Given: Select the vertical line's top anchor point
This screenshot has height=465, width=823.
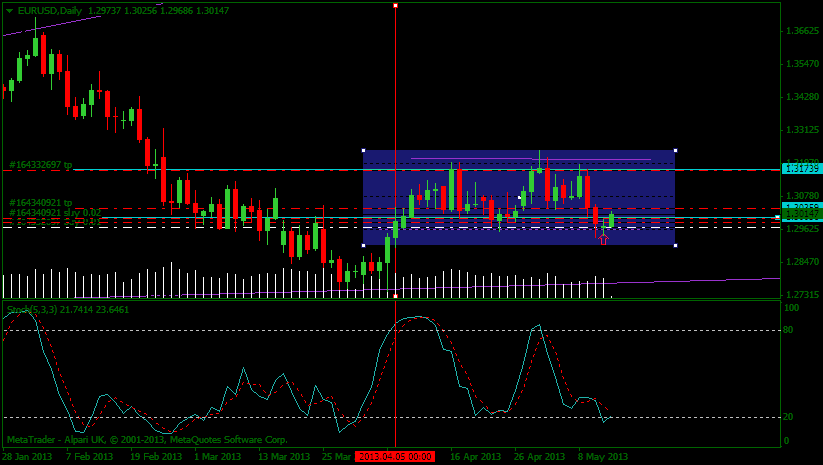Looking at the screenshot, I should [x=395, y=6].
